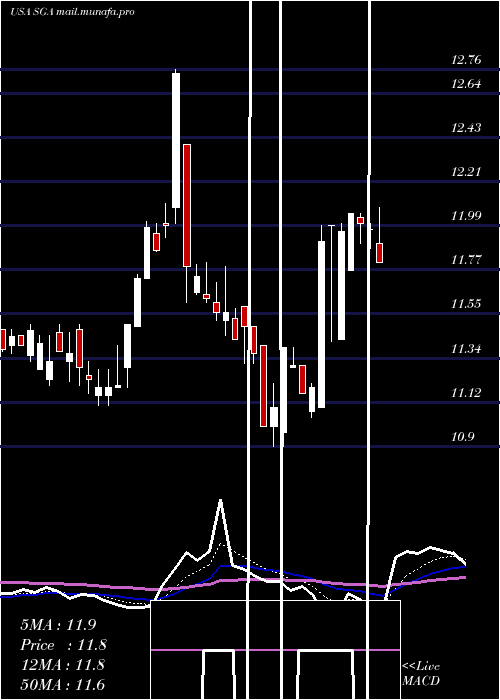Click the large red candle below 12.43
This screenshot has height=700, width=500.
(187, 205)
